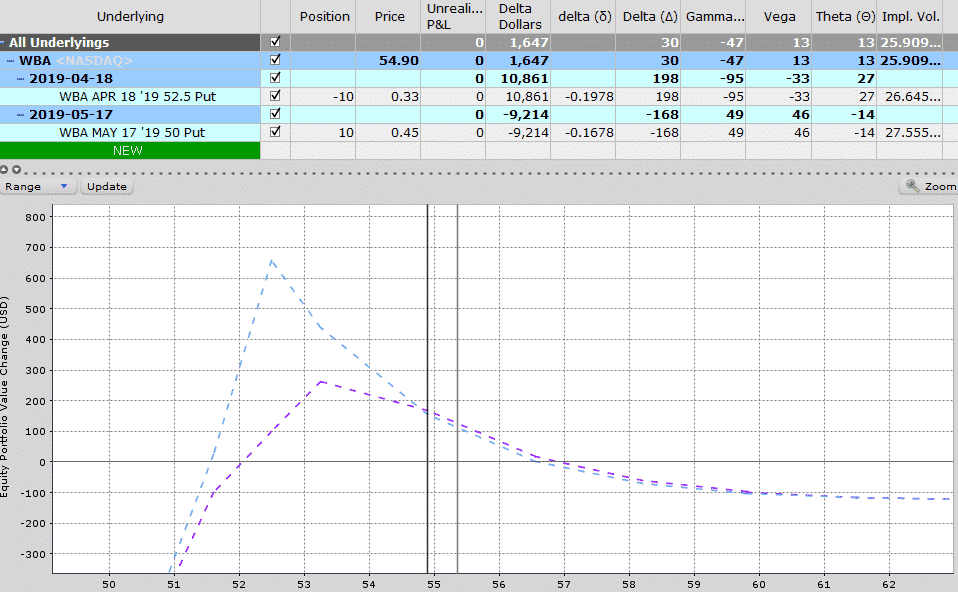This screenshot has height=592, width=958.
Task: Collapse the All Underlyings tree node
Action: coord(2,43)
